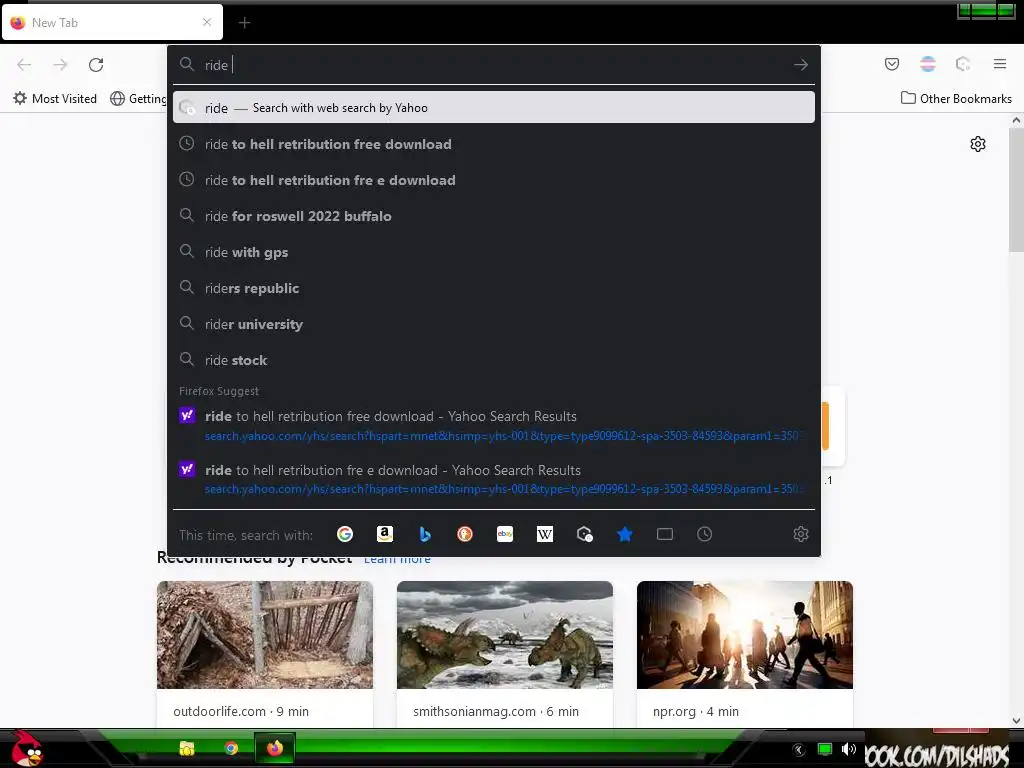Open smithsonianmag.com dinosaur article thumbnail

pyautogui.click(x=505, y=635)
